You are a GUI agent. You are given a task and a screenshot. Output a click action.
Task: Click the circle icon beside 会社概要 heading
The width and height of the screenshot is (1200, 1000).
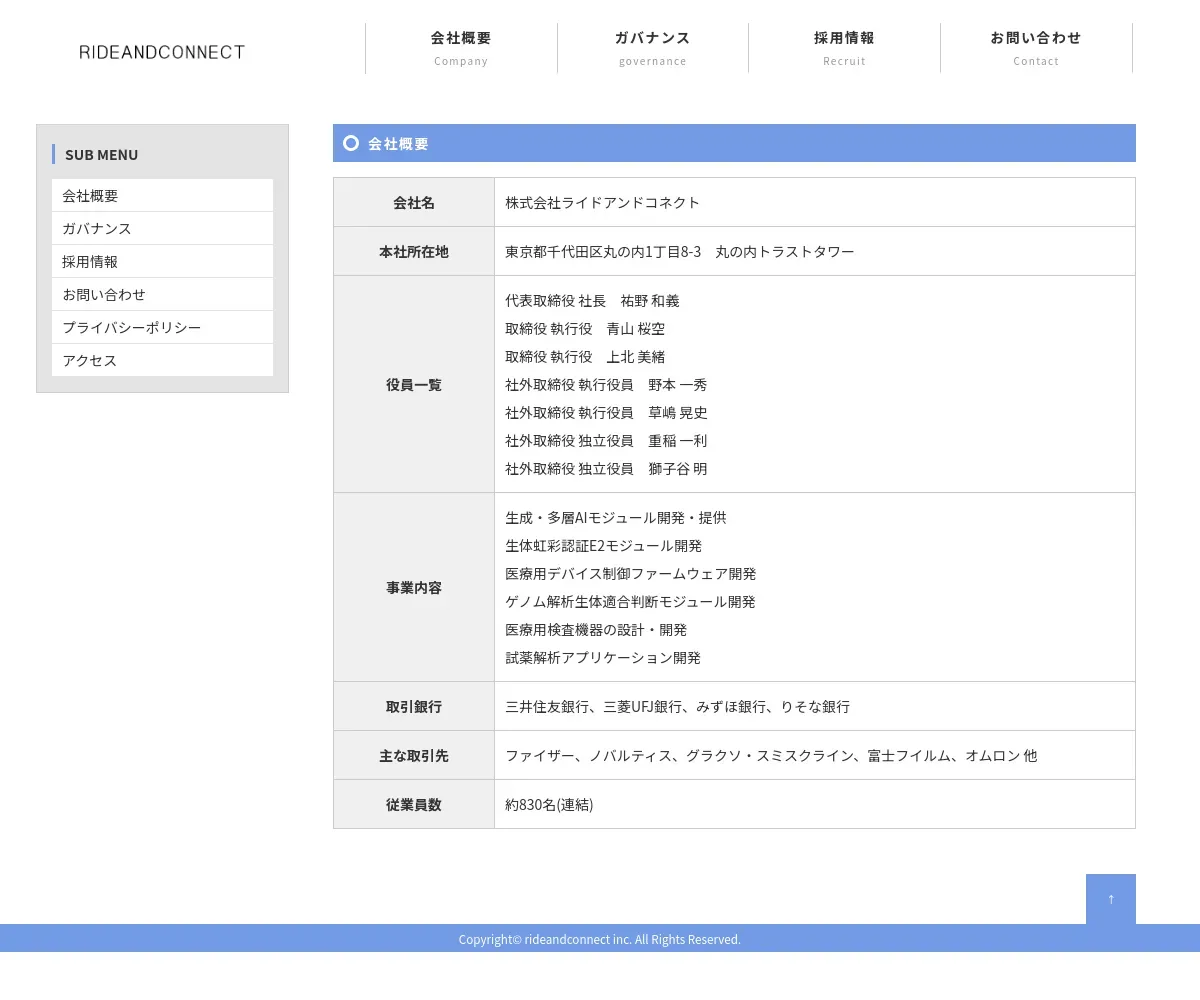pyautogui.click(x=351, y=143)
